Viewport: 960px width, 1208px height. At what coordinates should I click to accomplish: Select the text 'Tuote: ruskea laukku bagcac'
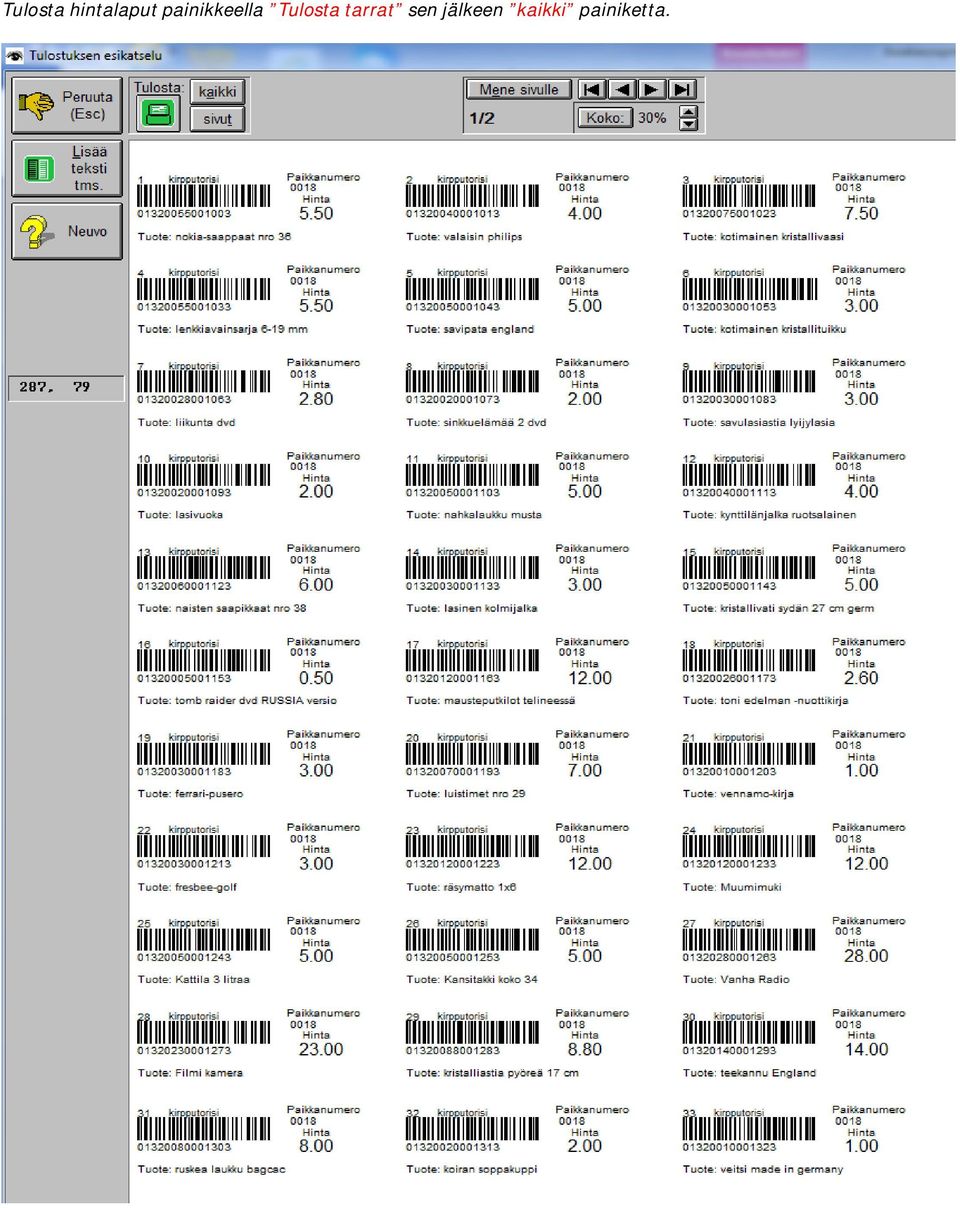click(x=212, y=1169)
